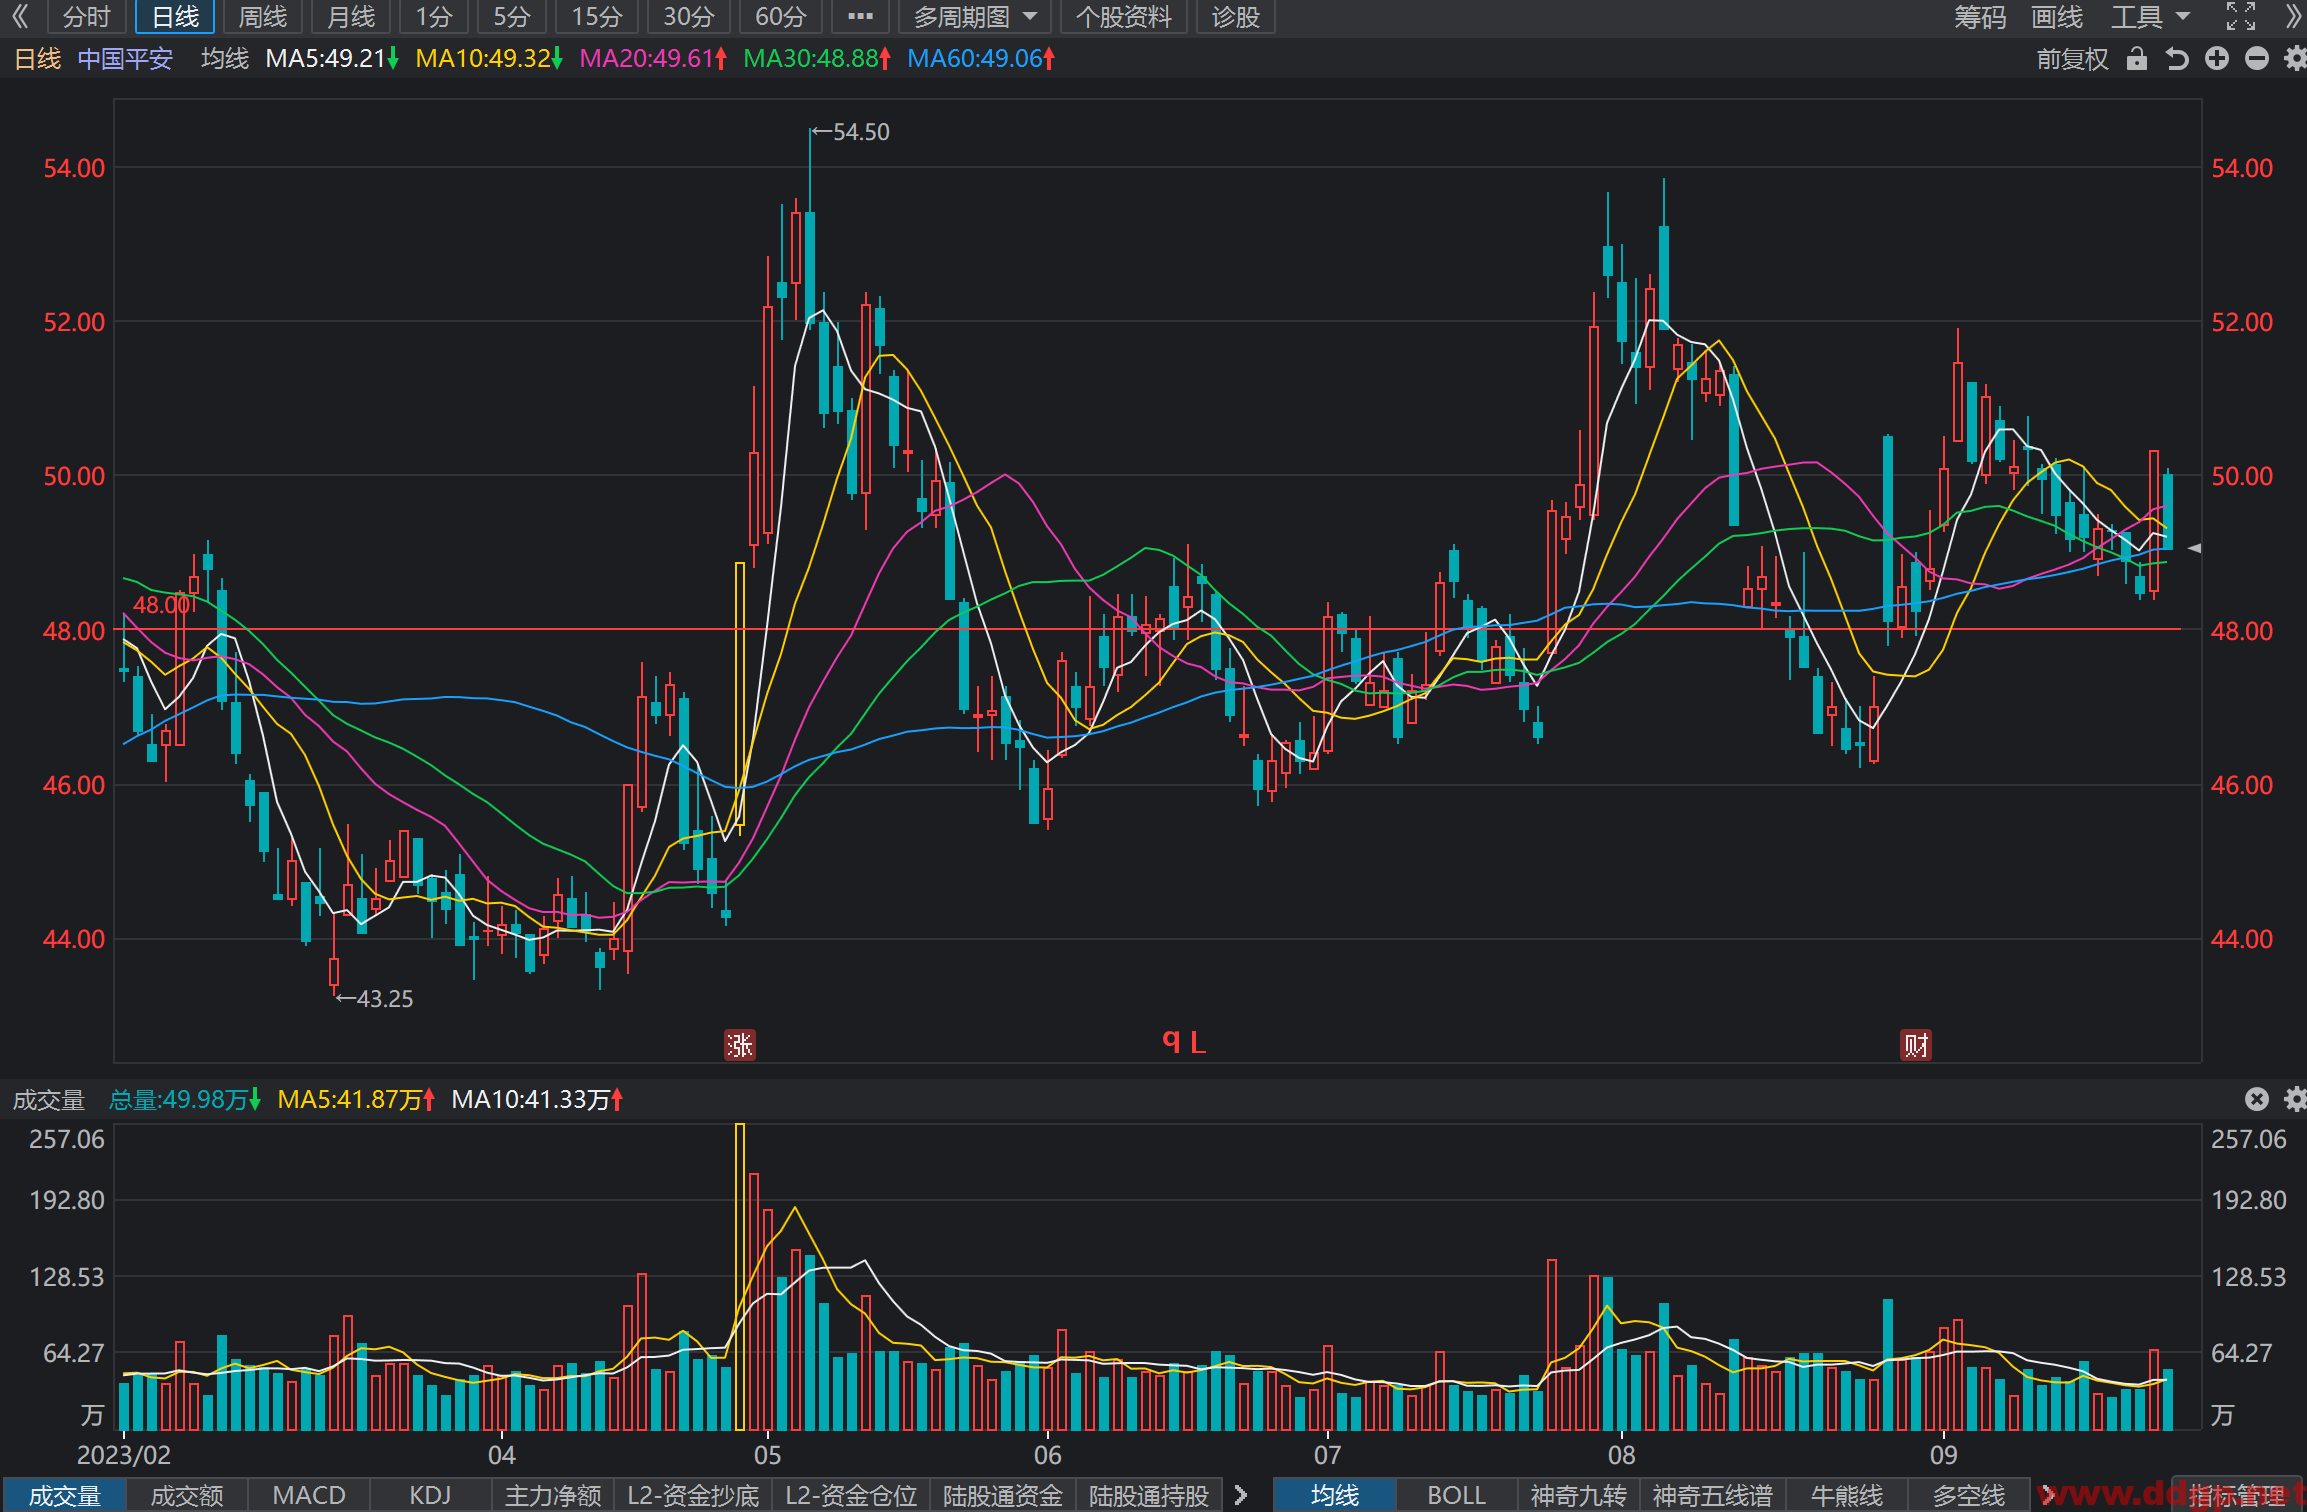Click the 诊股 diagnosis button
Viewport: 2307px width, 1512px height.
click(1235, 17)
